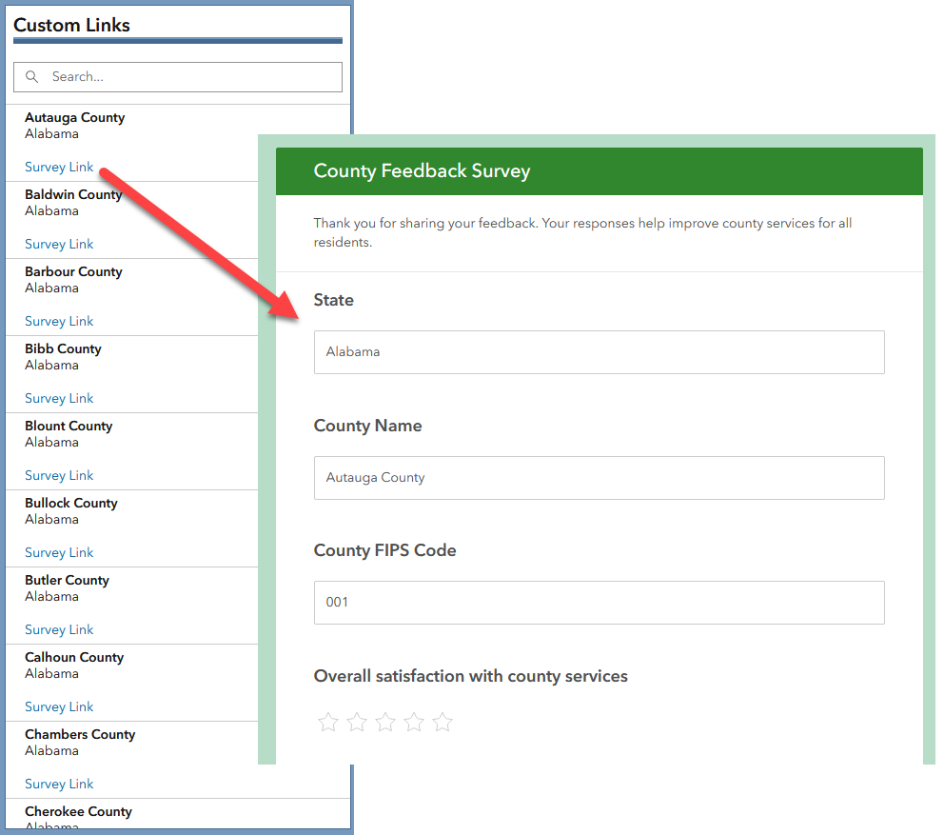Rate satisfaction five stars

[442, 722]
